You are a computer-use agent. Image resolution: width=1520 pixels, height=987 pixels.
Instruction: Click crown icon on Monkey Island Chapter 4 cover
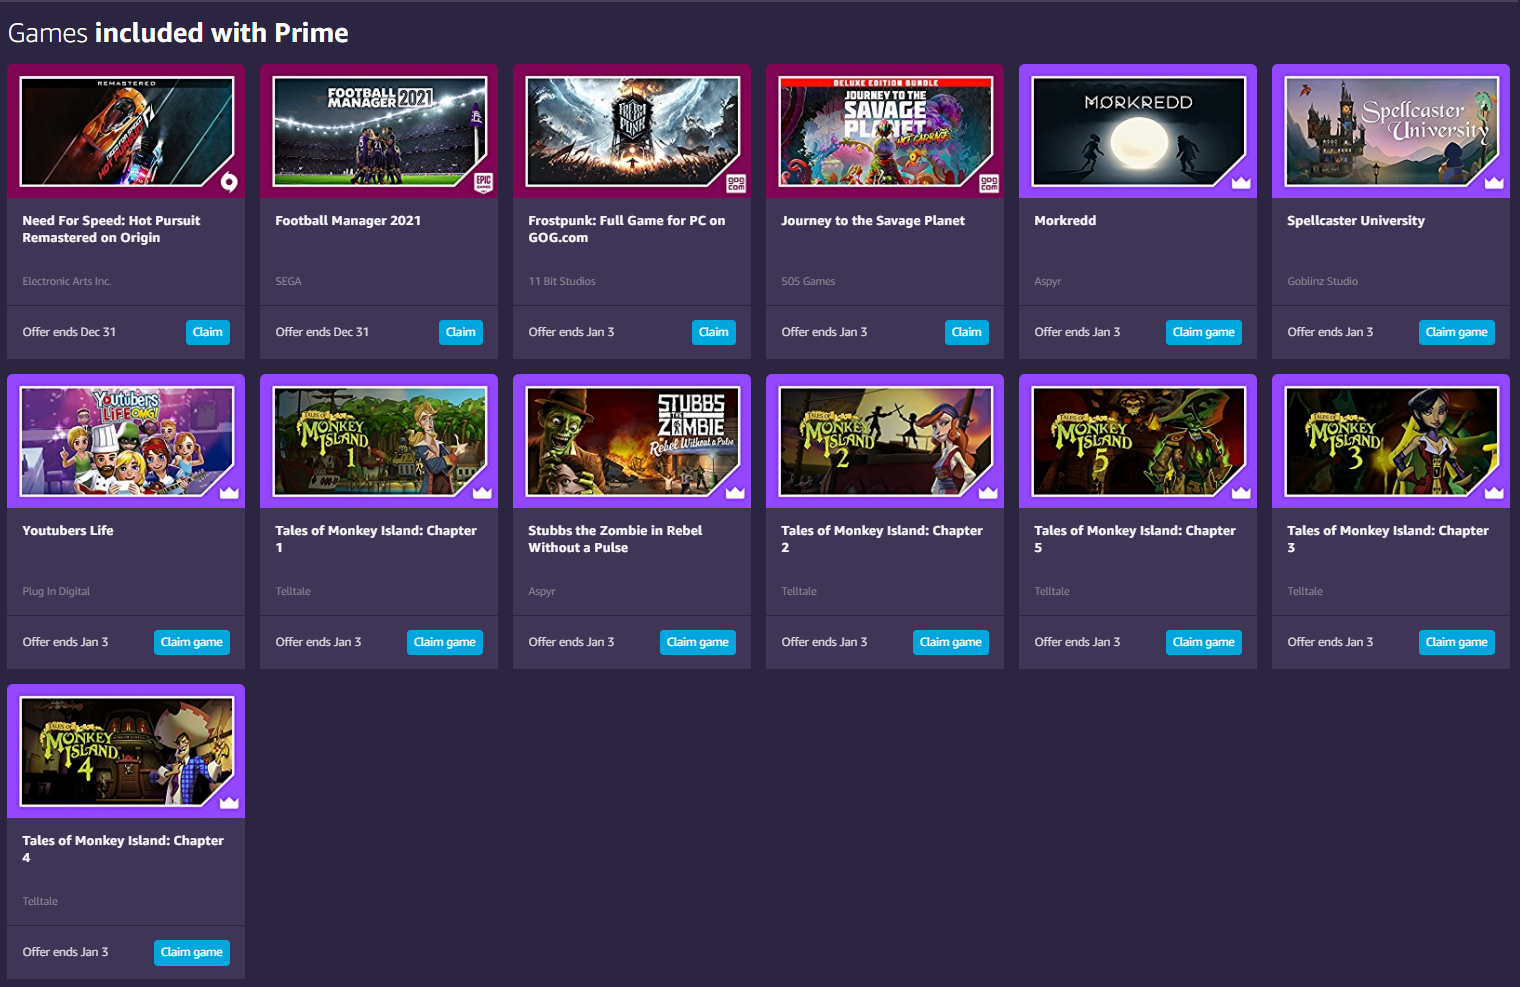[229, 802]
